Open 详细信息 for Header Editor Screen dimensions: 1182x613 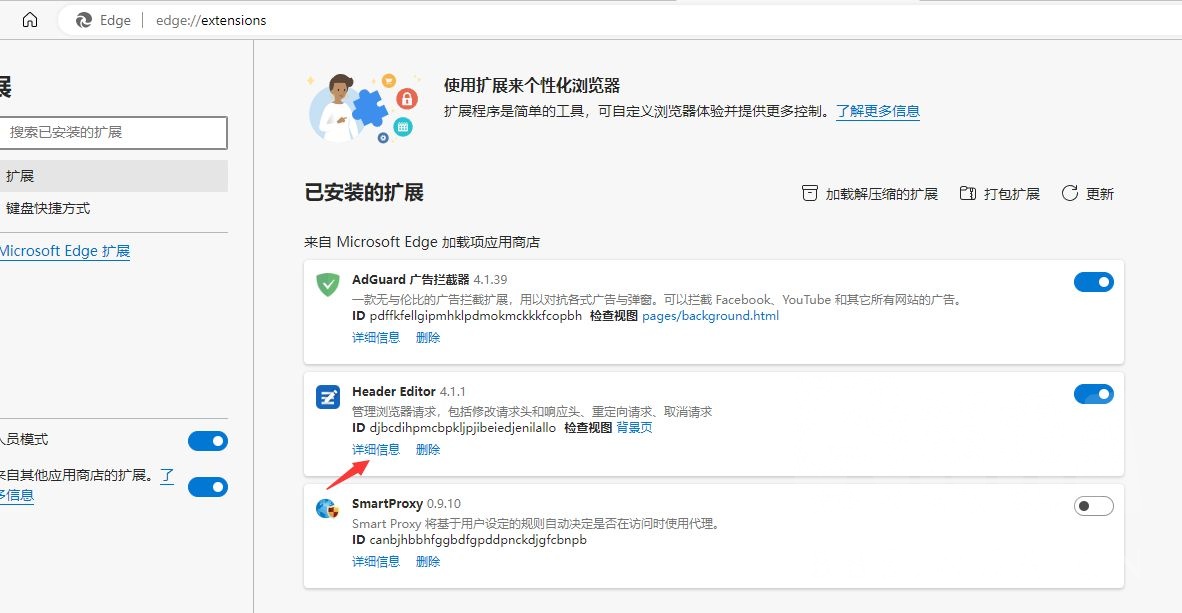(375, 449)
